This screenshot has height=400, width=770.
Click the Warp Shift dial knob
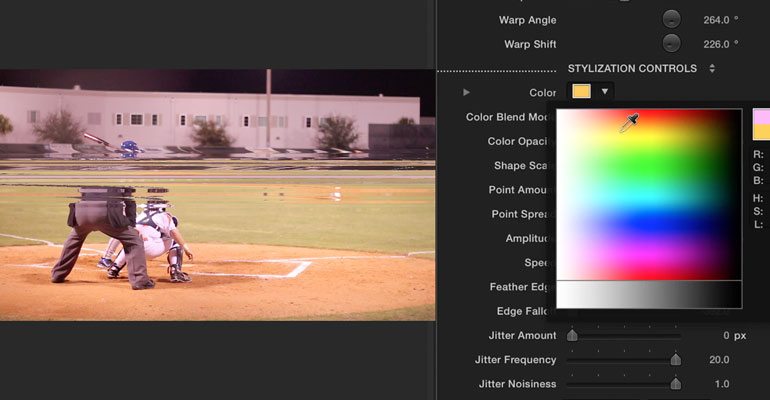tap(671, 44)
